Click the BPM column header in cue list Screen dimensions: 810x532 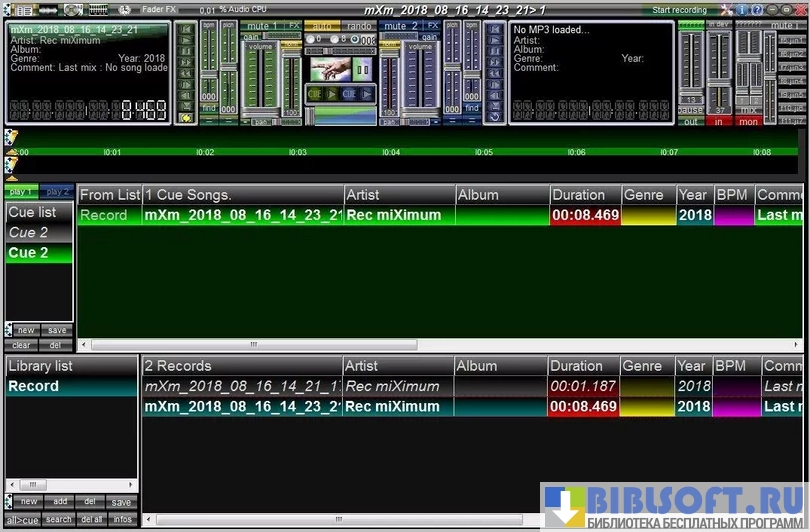(x=731, y=195)
